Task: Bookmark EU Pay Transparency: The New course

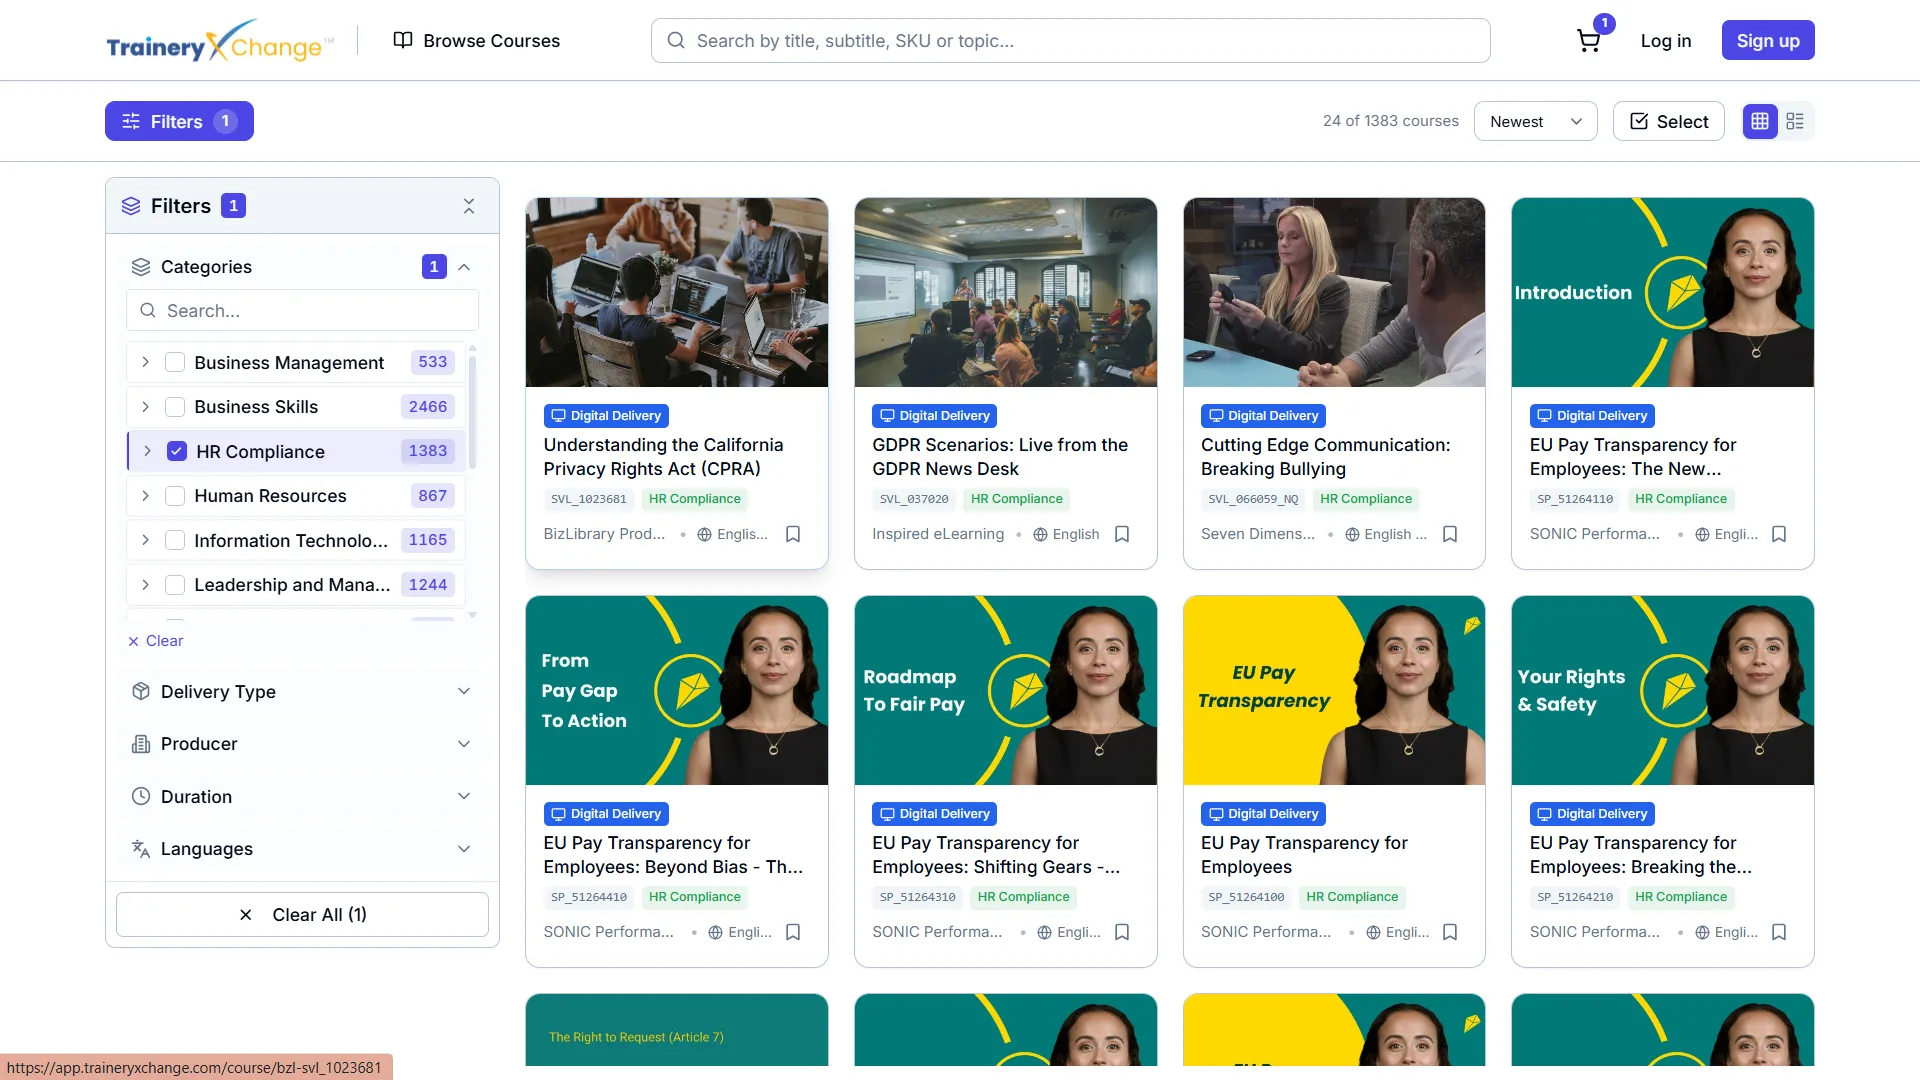Action: [x=1779, y=534]
